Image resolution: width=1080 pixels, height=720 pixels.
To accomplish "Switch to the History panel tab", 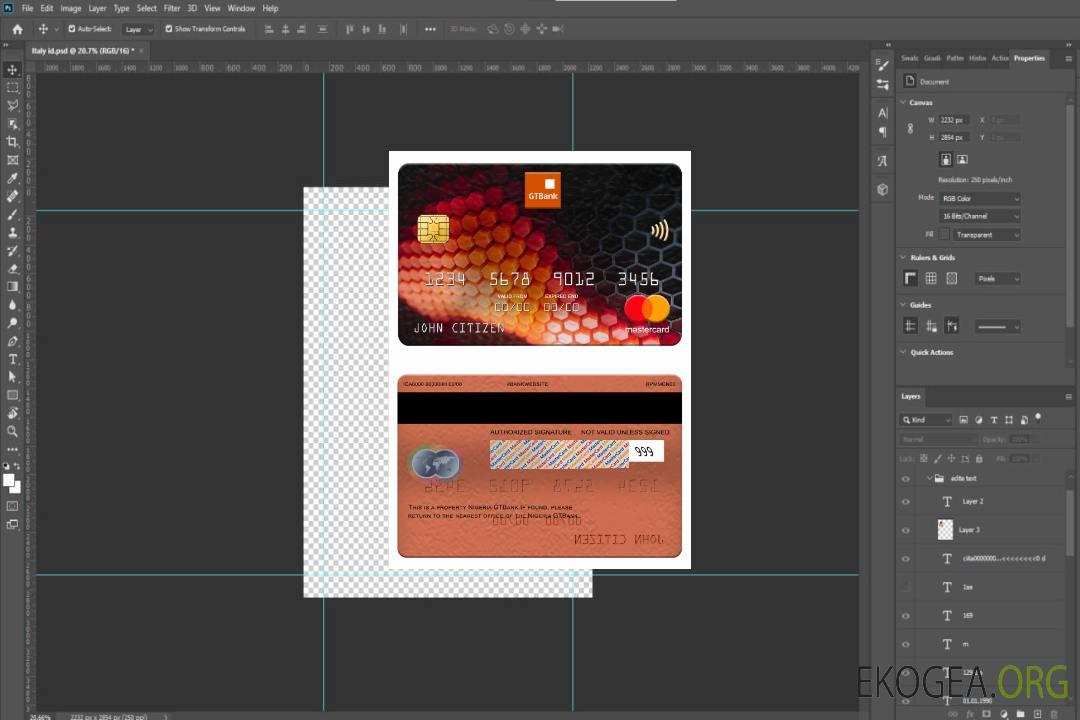I will coord(977,59).
